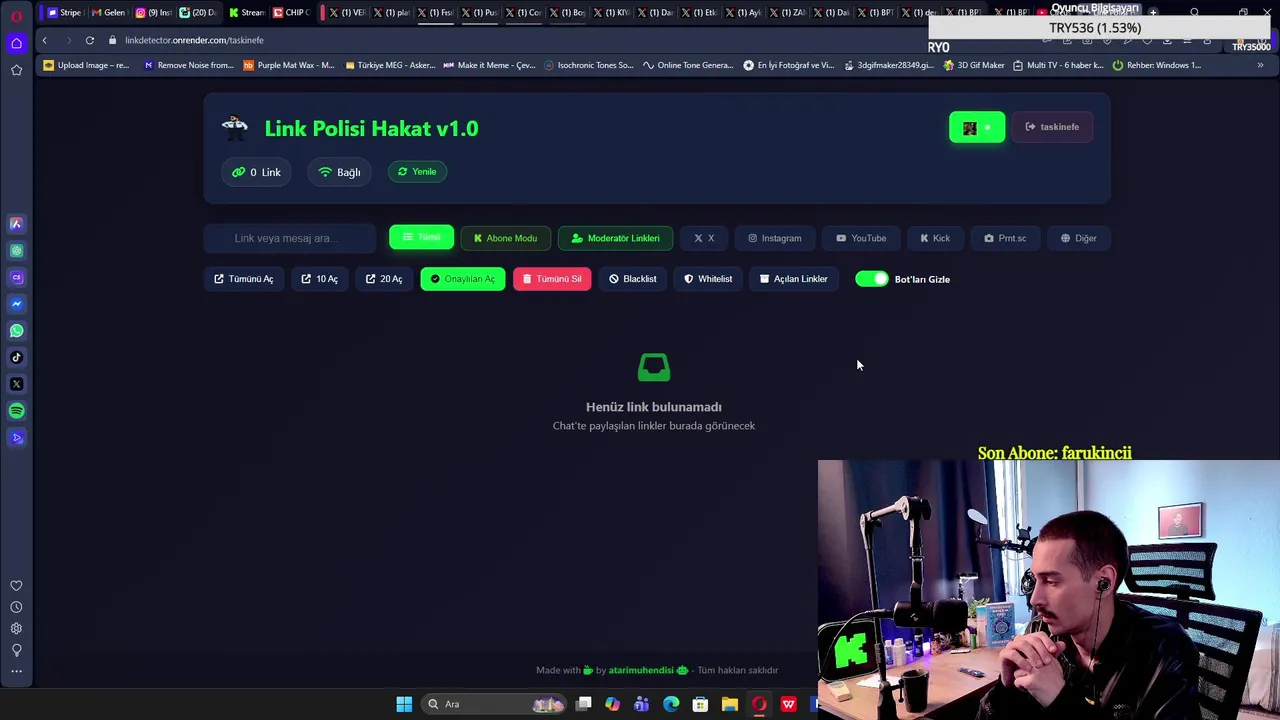1280x720 pixels.
Task: Open 10 links with 10 Aç
Action: (319, 279)
